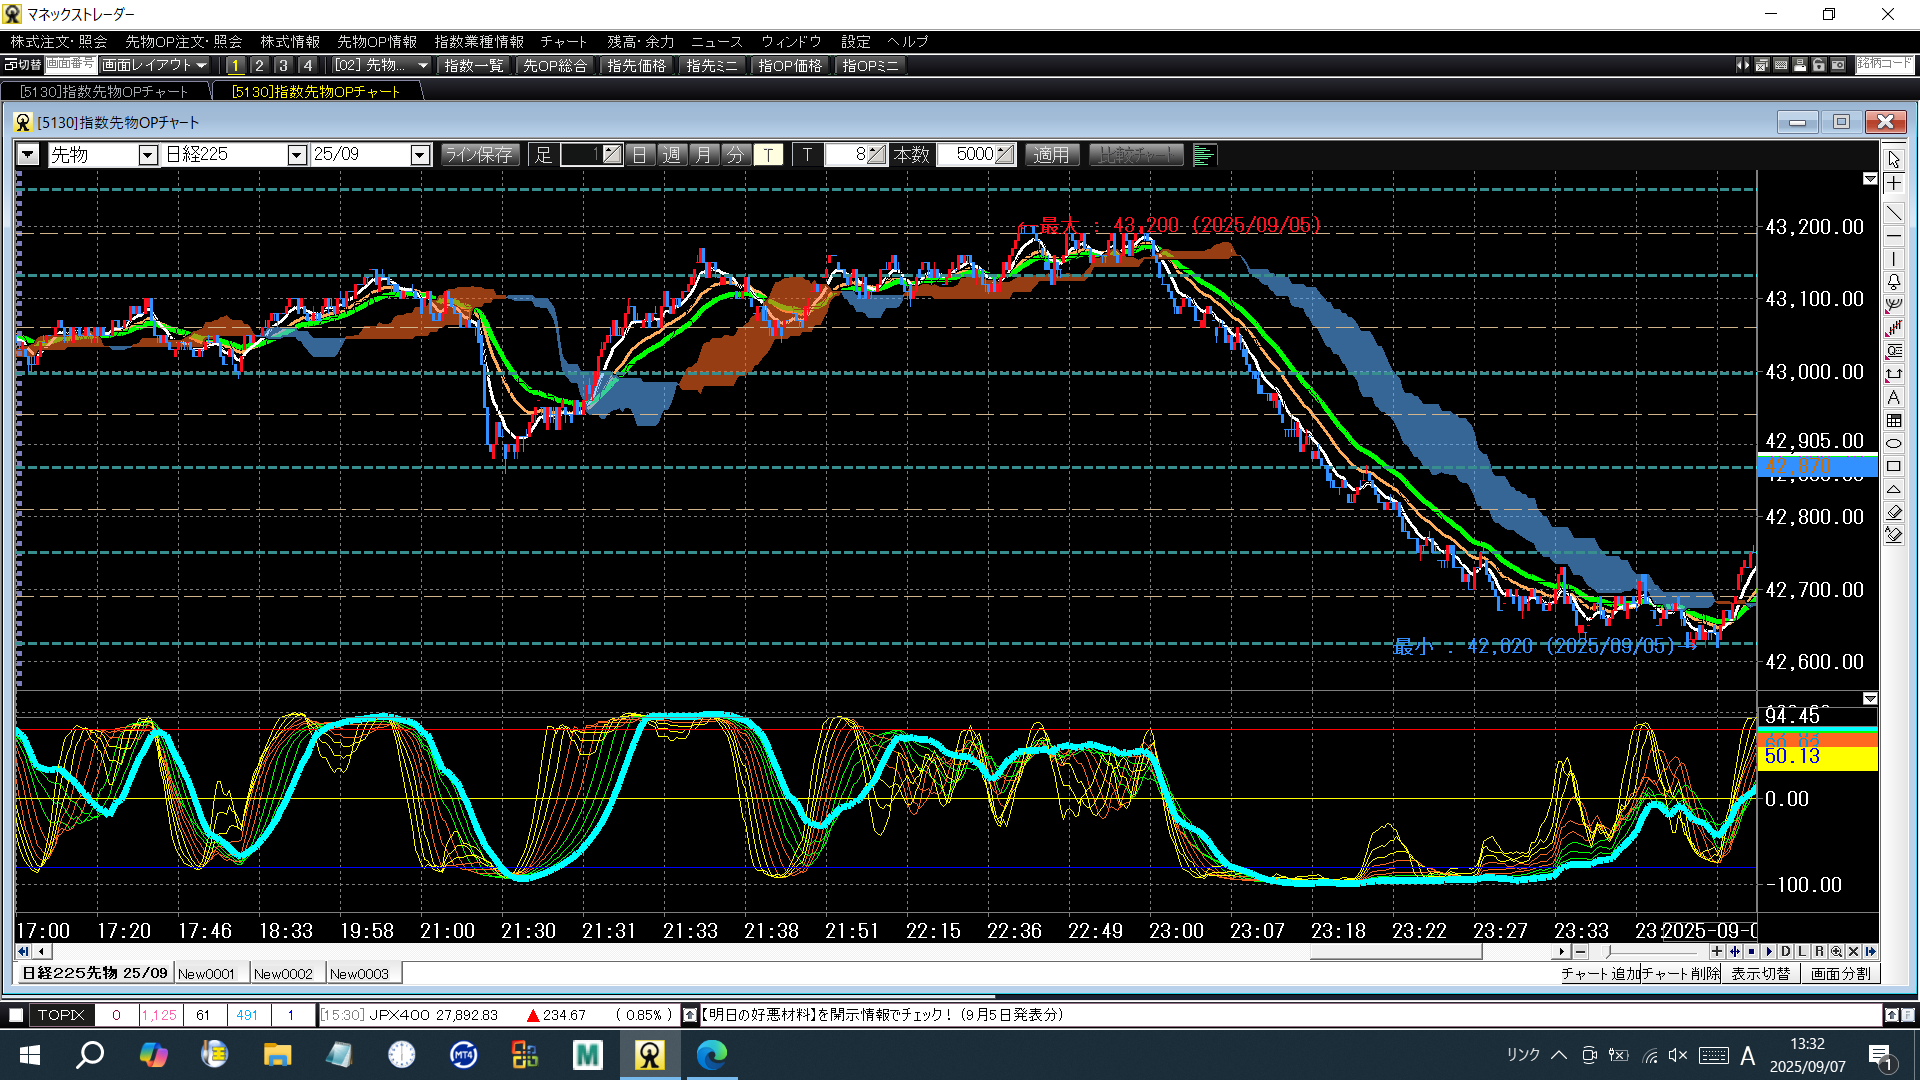Select the crosshair cursor tool
This screenshot has height=1080, width=1920.
click(1893, 183)
